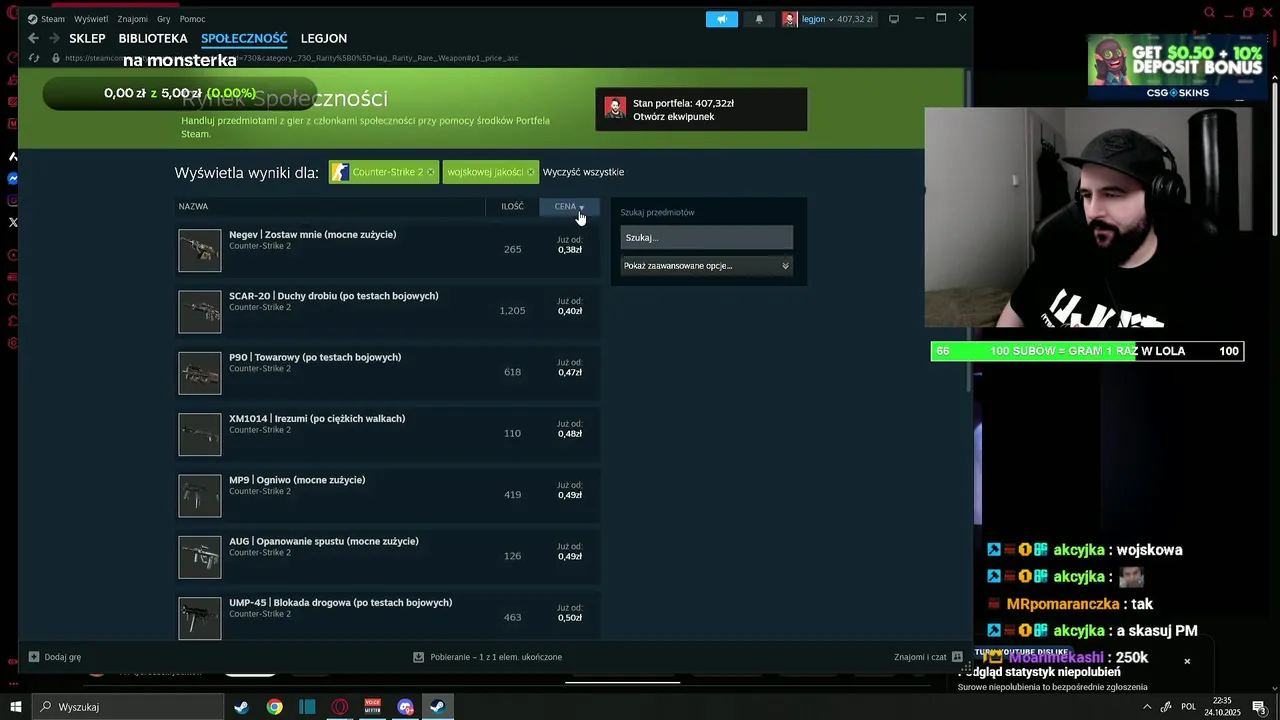Click the UMP-45 Blokada drogowa thumbnail
The width and height of the screenshot is (1280, 720).
pos(200,618)
